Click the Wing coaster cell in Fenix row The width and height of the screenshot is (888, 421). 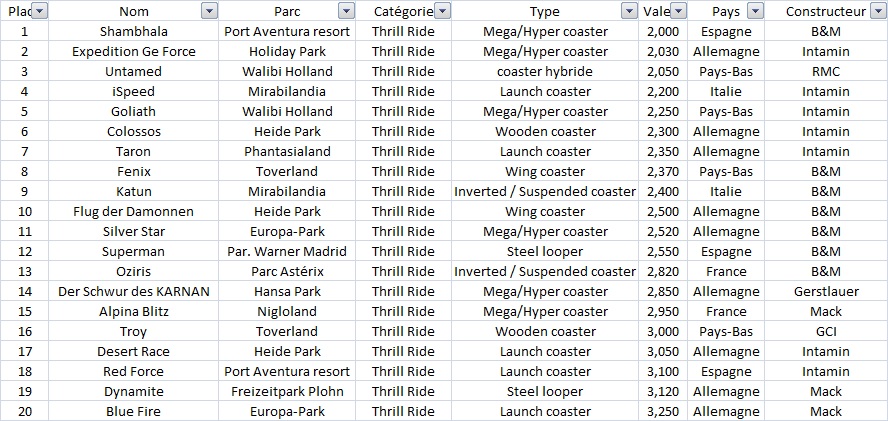click(x=545, y=172)
